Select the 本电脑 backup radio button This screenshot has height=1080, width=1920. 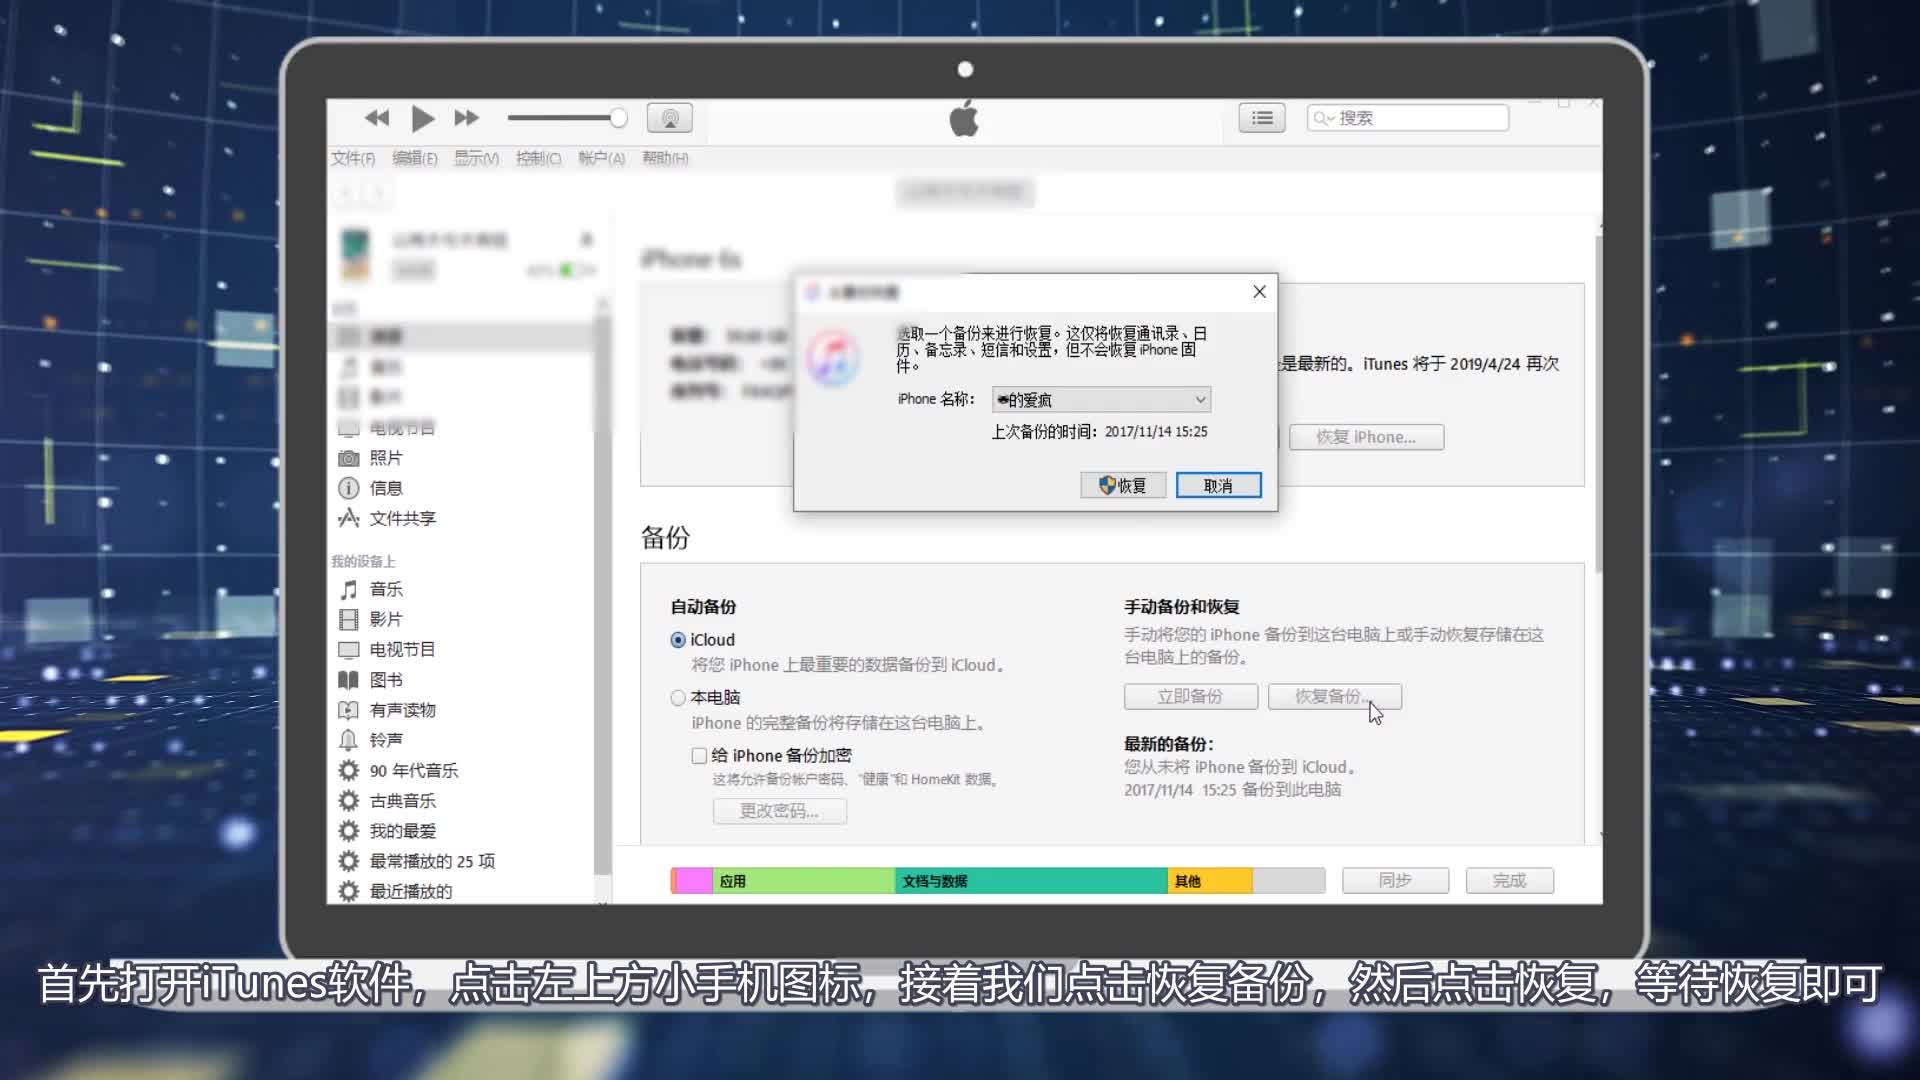point(678,698)
